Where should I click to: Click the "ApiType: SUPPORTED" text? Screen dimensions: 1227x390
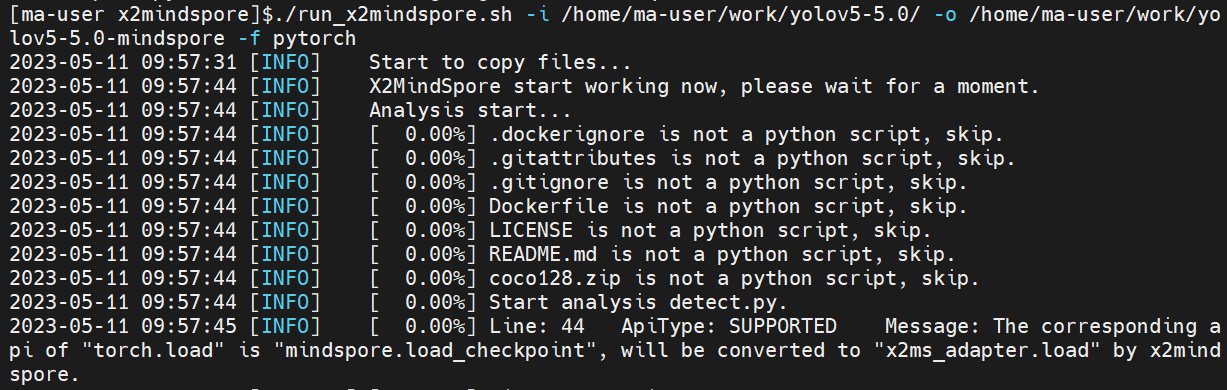click(728, 327)
